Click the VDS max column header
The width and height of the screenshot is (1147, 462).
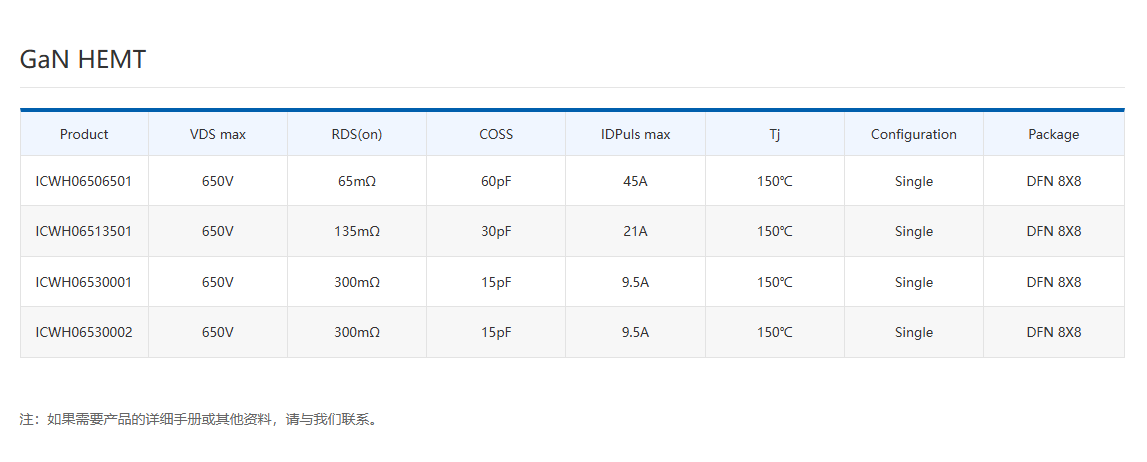click(218, 134)
